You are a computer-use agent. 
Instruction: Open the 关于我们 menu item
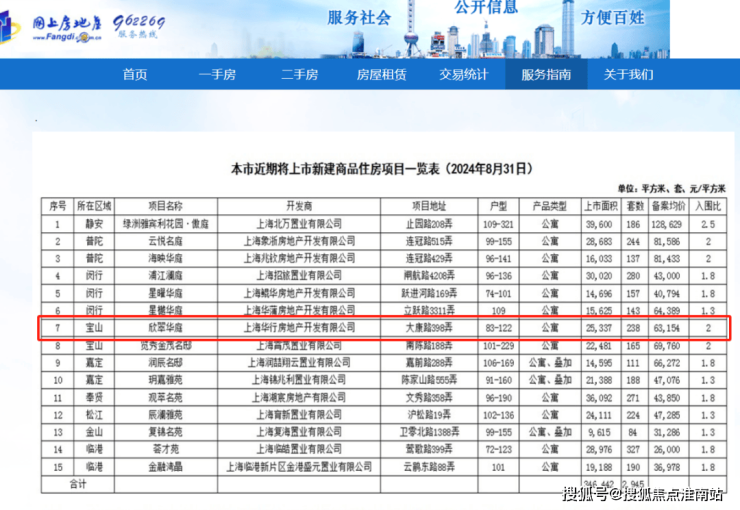click(x=629, y=75)
